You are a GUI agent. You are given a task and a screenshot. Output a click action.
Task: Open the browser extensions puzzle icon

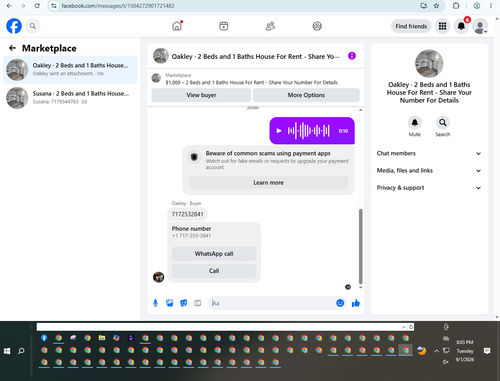point(456,6)
